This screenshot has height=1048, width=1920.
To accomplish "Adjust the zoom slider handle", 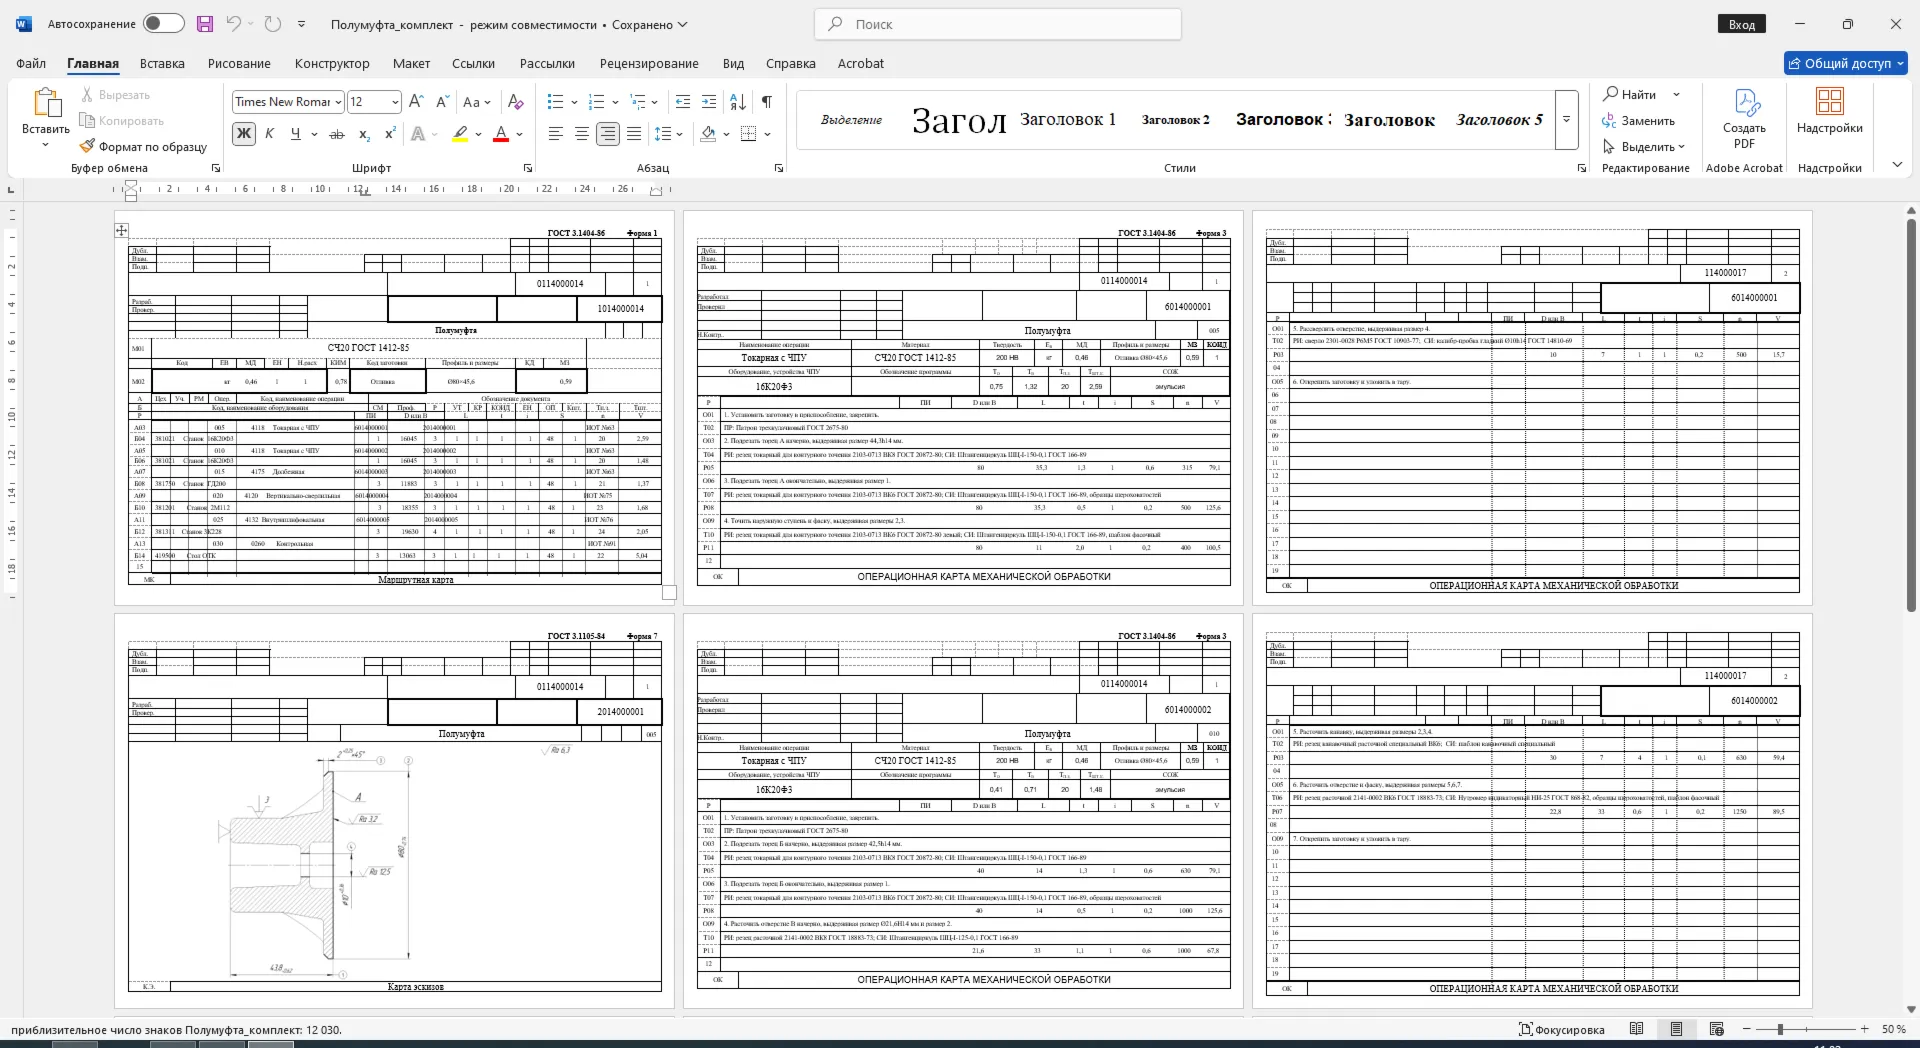I will (1780, 1029).
